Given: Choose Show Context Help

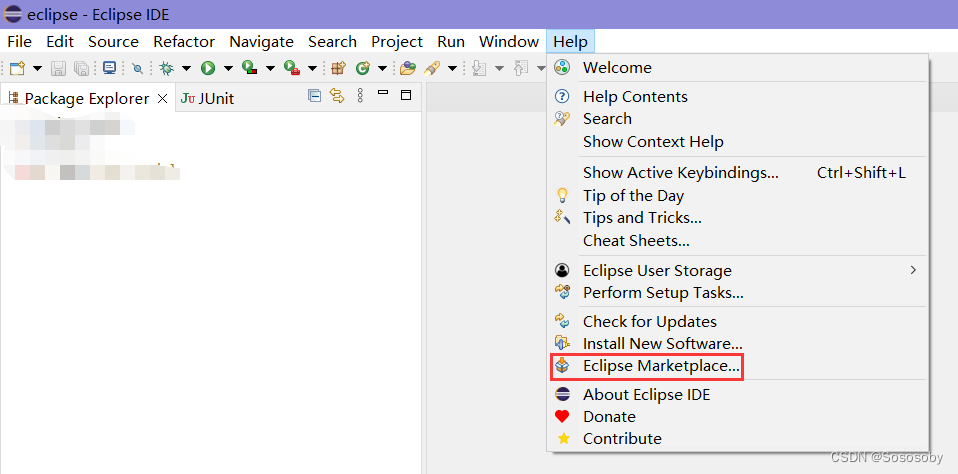Looking at the screenshot, I should (x=738, y=142).
